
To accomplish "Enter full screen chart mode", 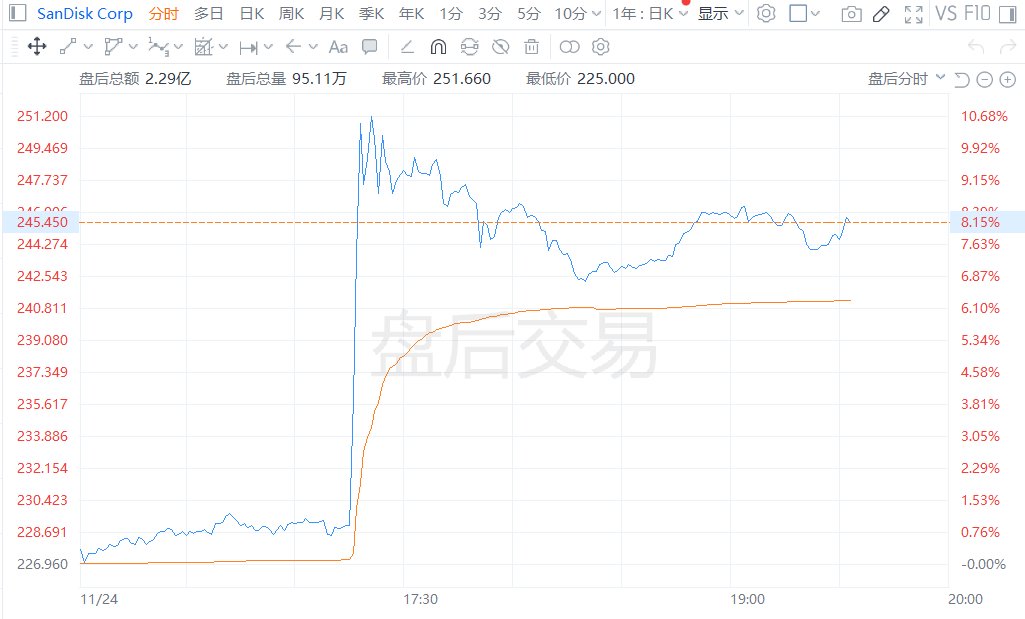I will point(913,14).
